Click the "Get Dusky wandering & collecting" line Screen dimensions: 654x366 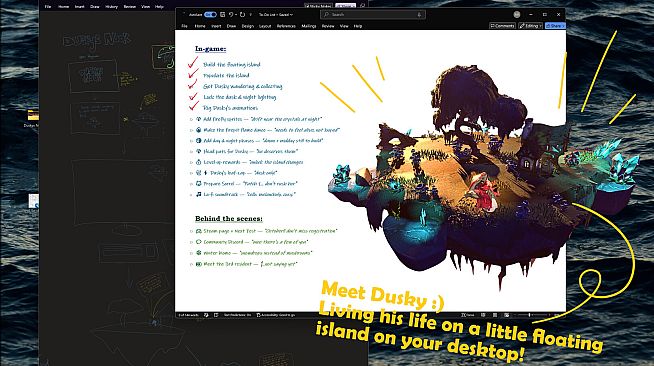[243, 86]
